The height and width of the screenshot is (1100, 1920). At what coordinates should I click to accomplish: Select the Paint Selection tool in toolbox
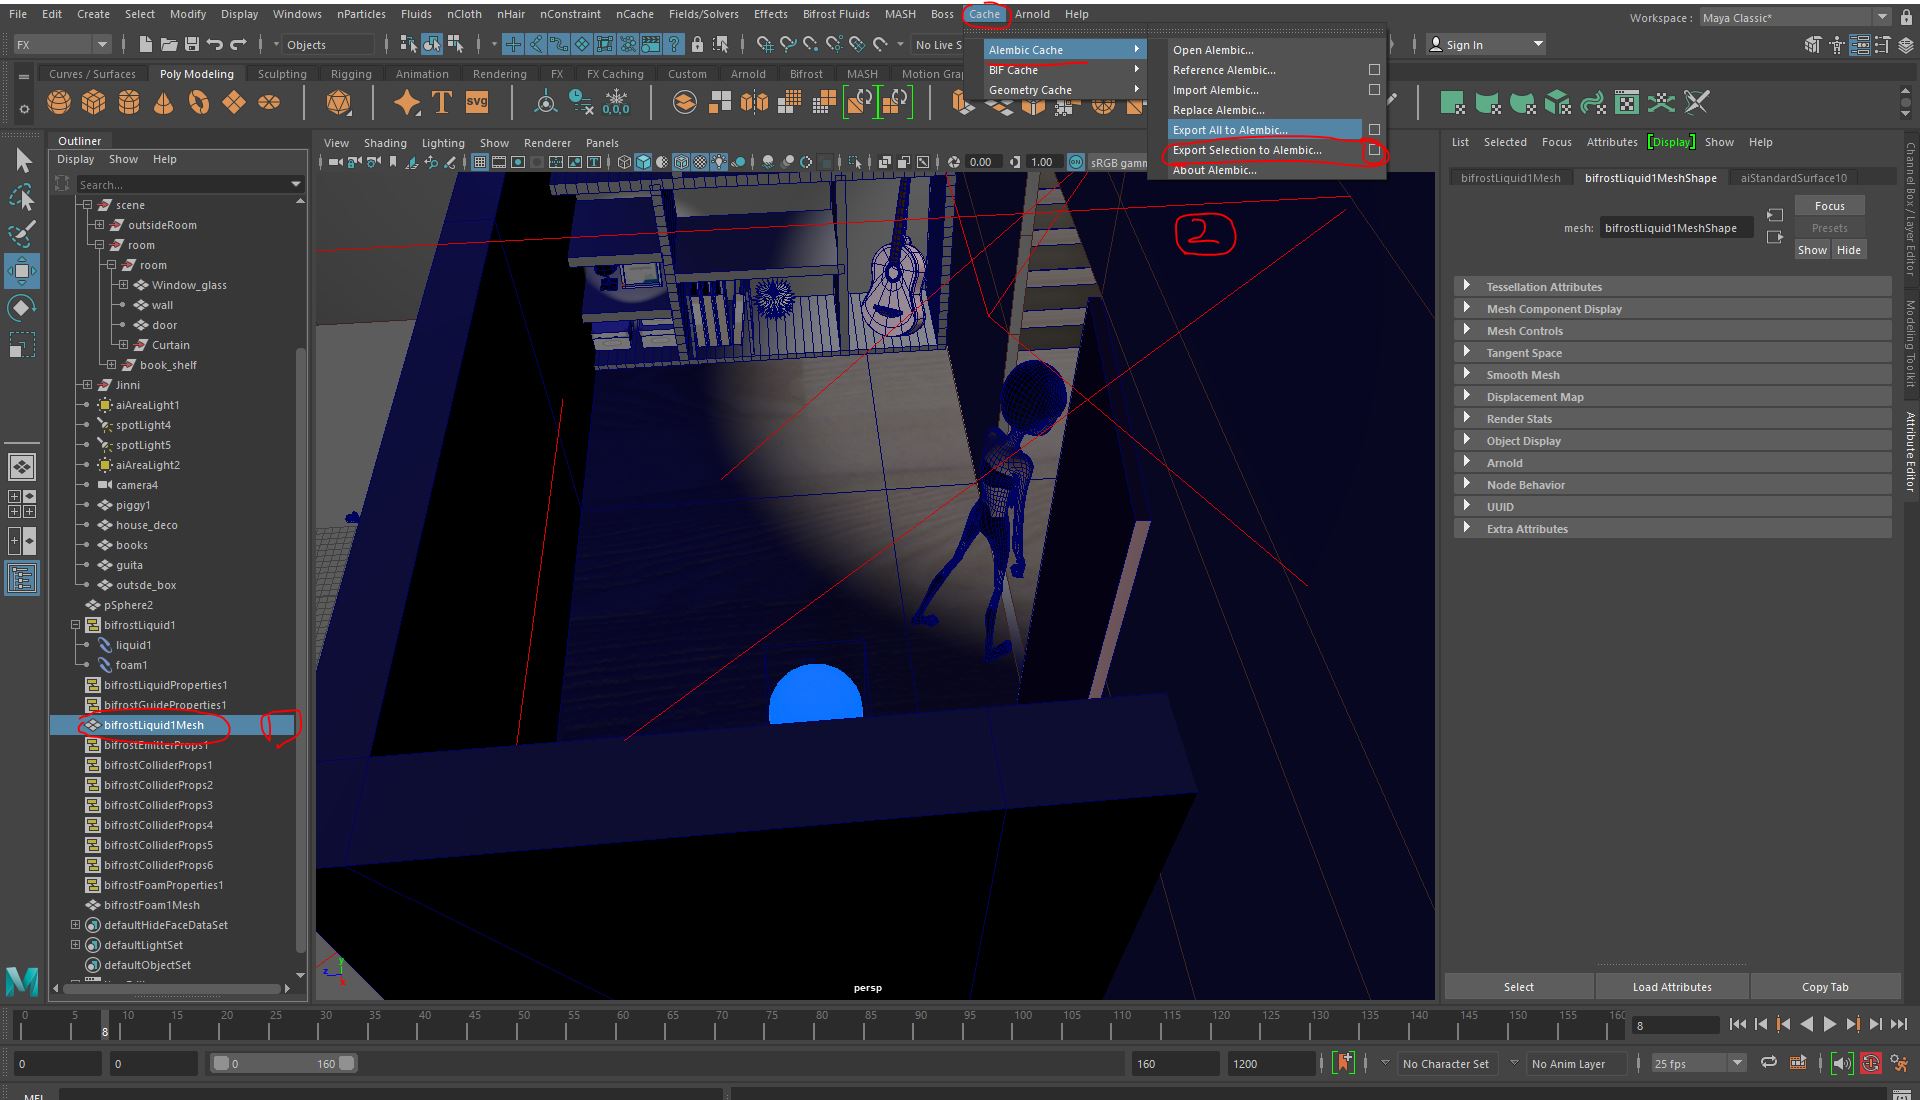point(22,234)
